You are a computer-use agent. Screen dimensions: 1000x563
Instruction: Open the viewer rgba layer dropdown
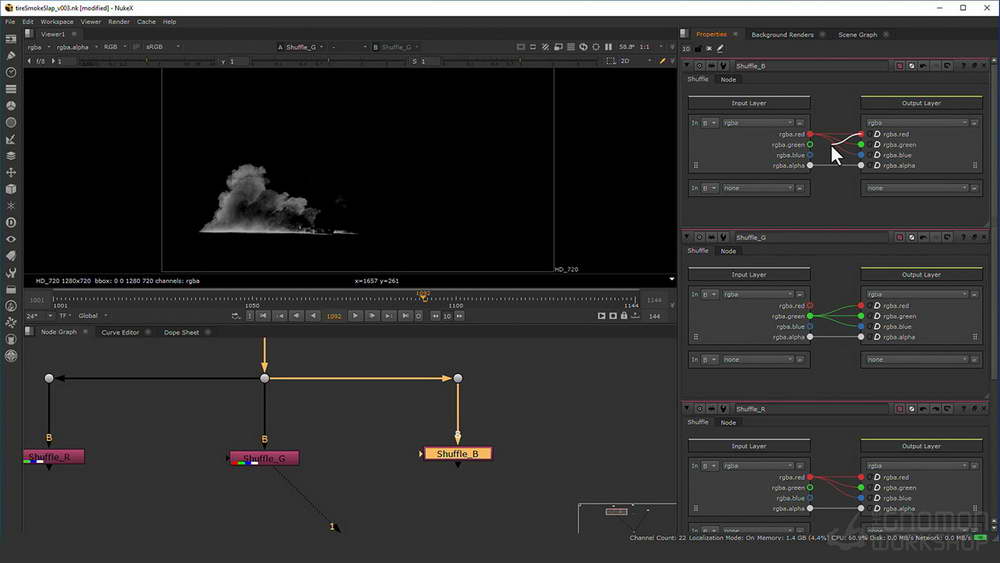39,47
